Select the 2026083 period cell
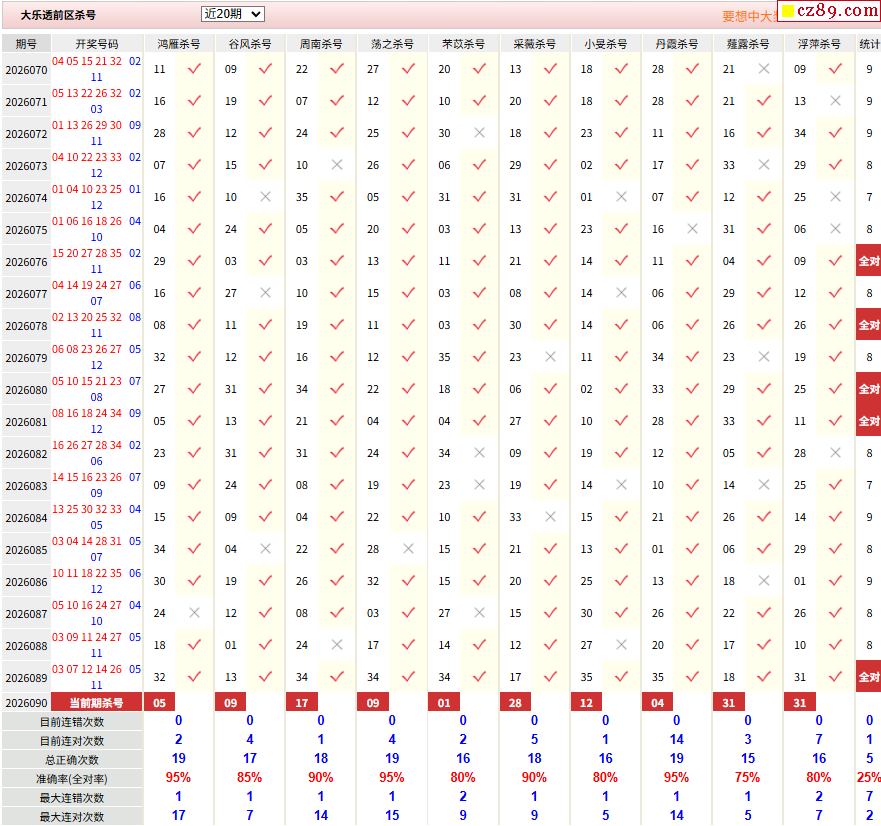This screenshot has width=881, height=826. click(x=26, y=486)
